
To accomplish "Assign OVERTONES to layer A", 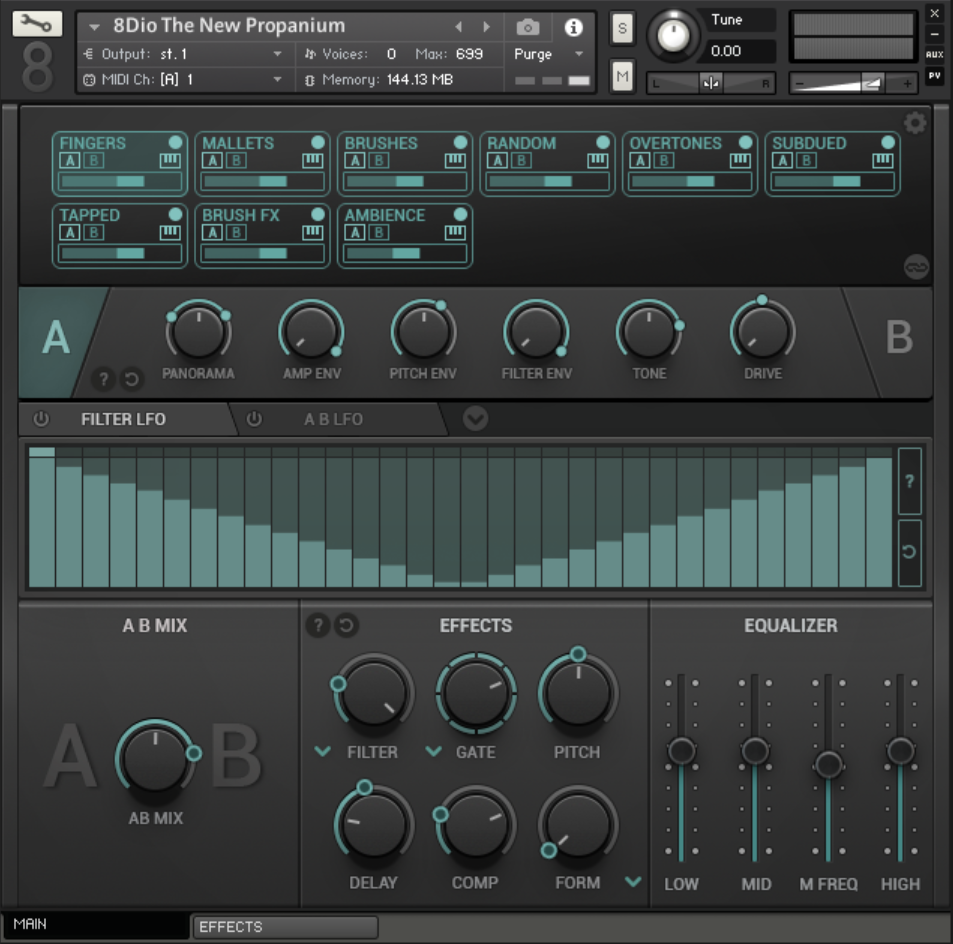I will click(x=639, y=160).
